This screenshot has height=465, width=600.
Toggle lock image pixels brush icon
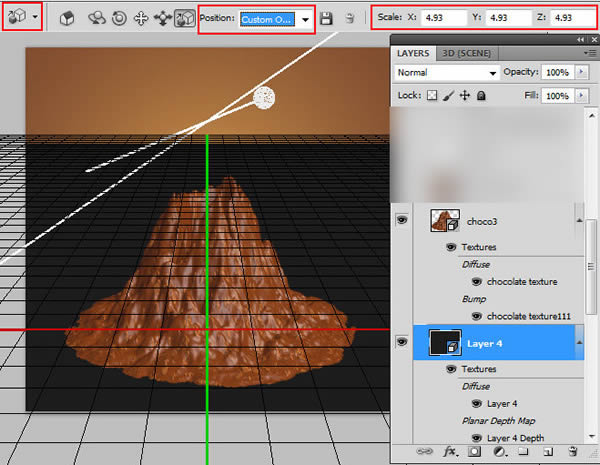[x=448, y=95]
